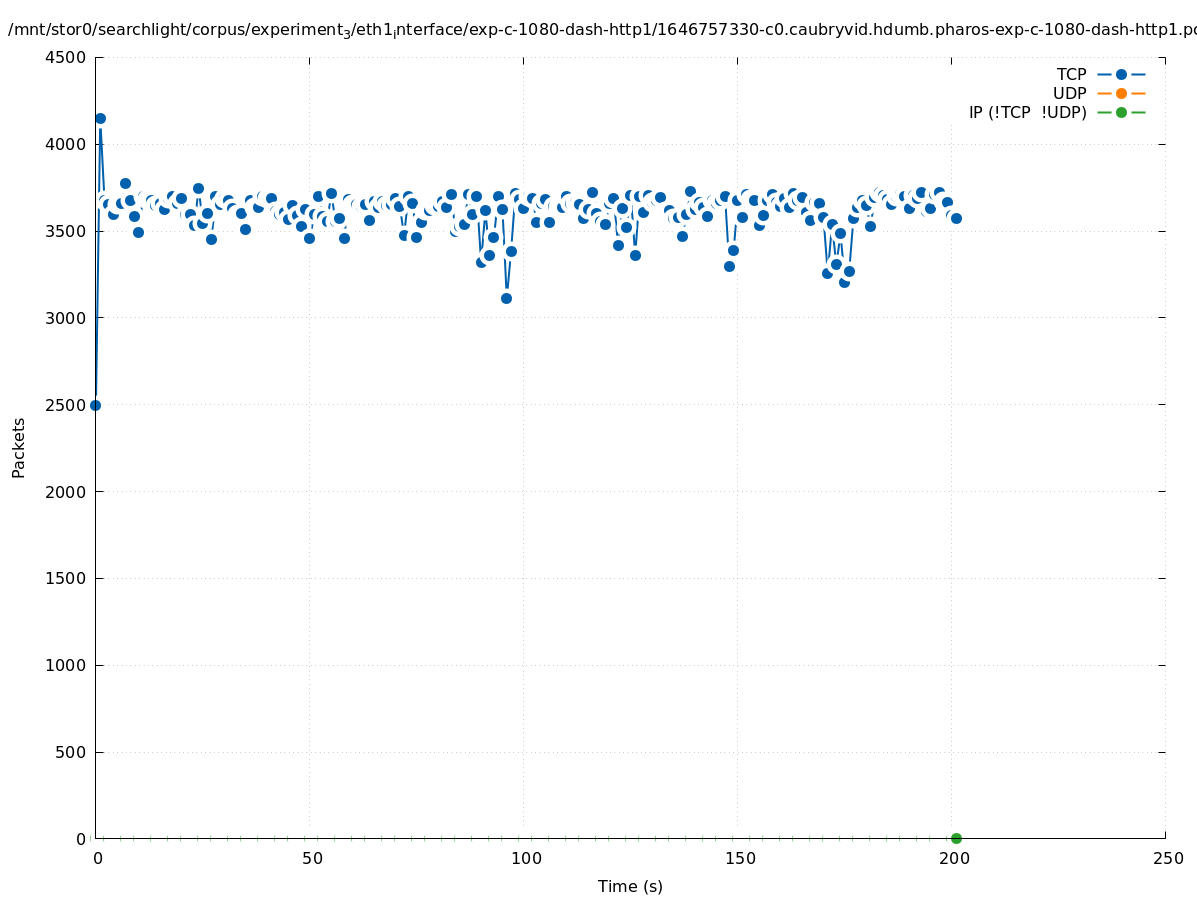Select the last TCP data point near 200s

pos(956,218)
